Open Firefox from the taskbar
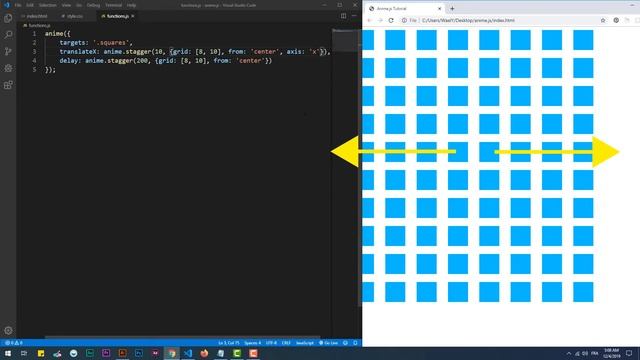Screen dimensions: 640x360 [204, 353]
